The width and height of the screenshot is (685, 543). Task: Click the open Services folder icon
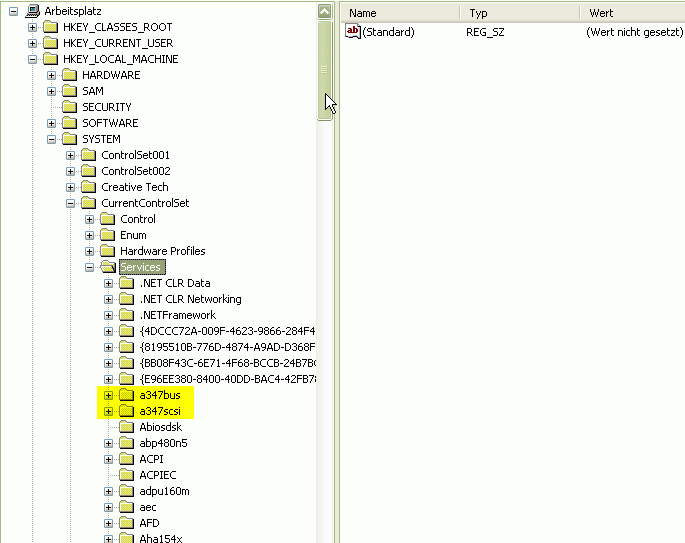(x=108, y=267)
